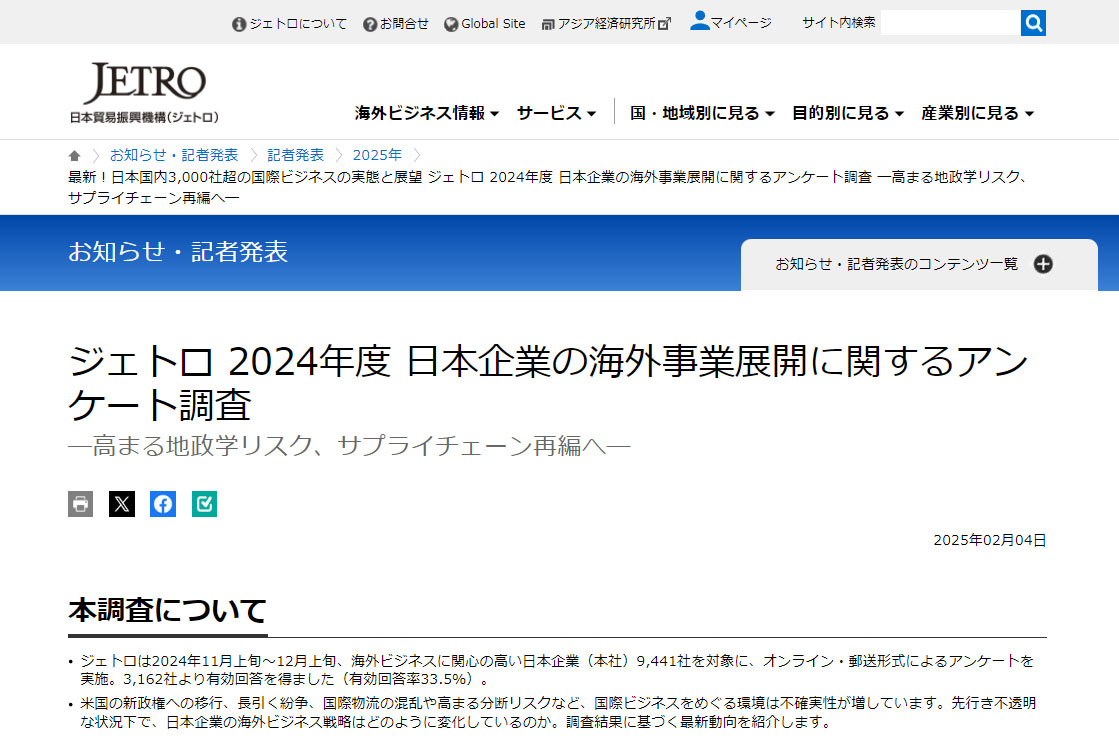
Task: Click the 本調査について section heading
Action: pyautogui.click(x=167, y=611)
